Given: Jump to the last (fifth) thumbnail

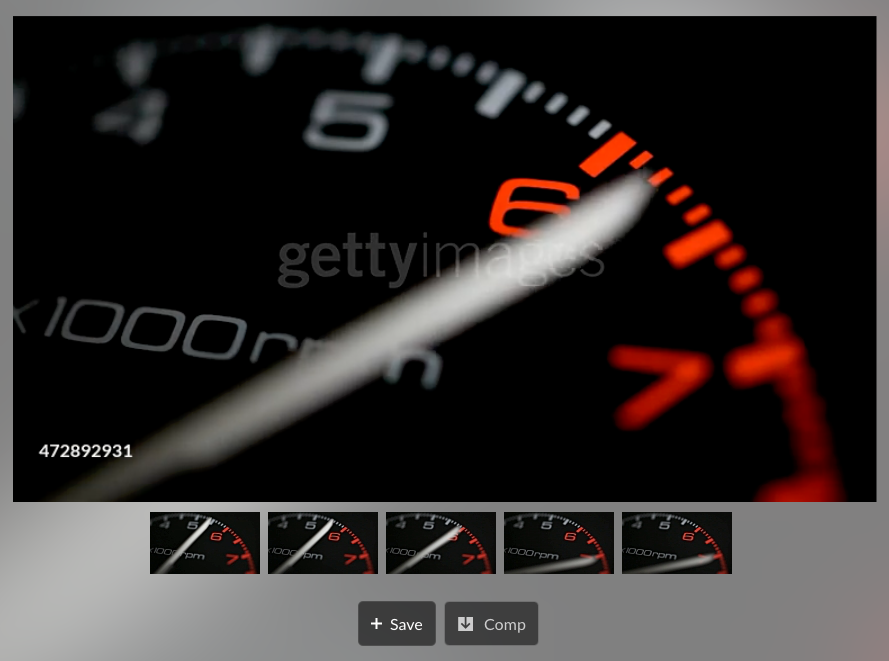Looking at the screenshot, I should [676, 543].
